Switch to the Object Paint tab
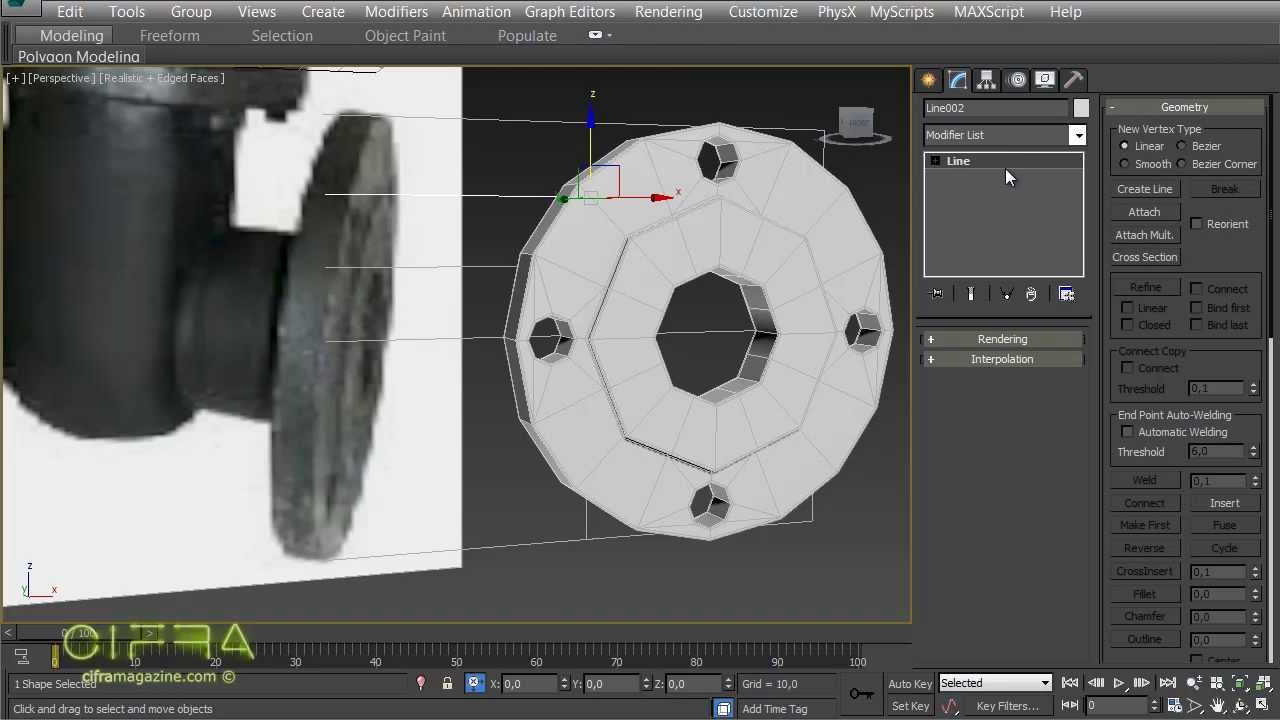This screenshot has width=1280, height=720. 405,36
